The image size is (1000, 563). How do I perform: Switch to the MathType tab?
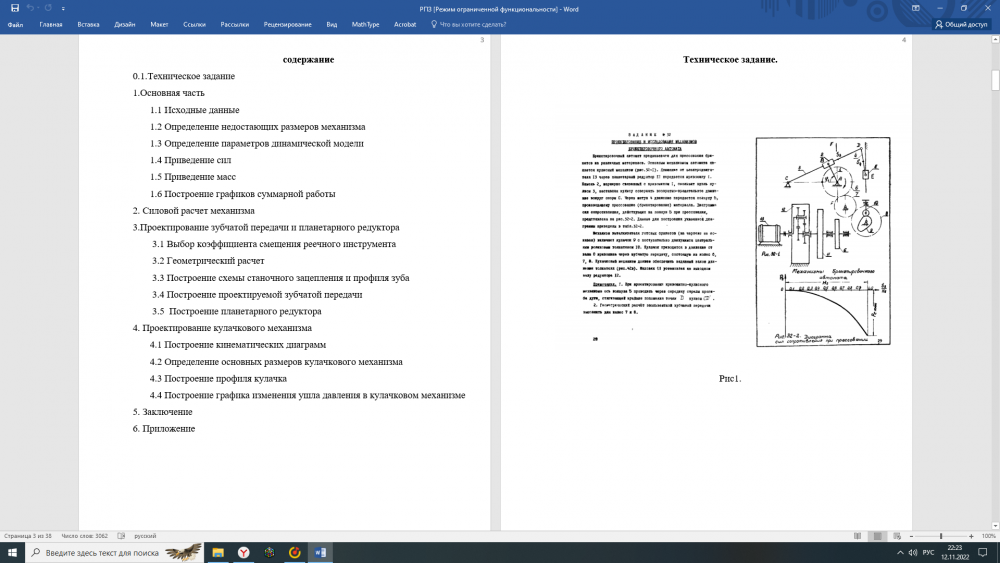coord(365,24)
